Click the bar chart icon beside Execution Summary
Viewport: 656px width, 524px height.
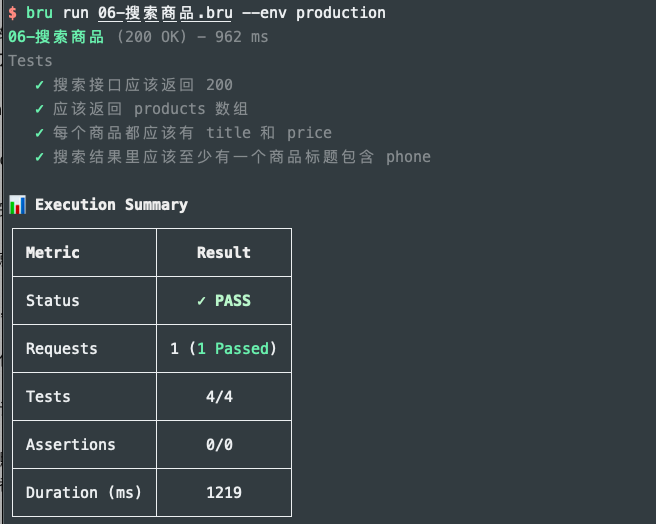[17, 205]
